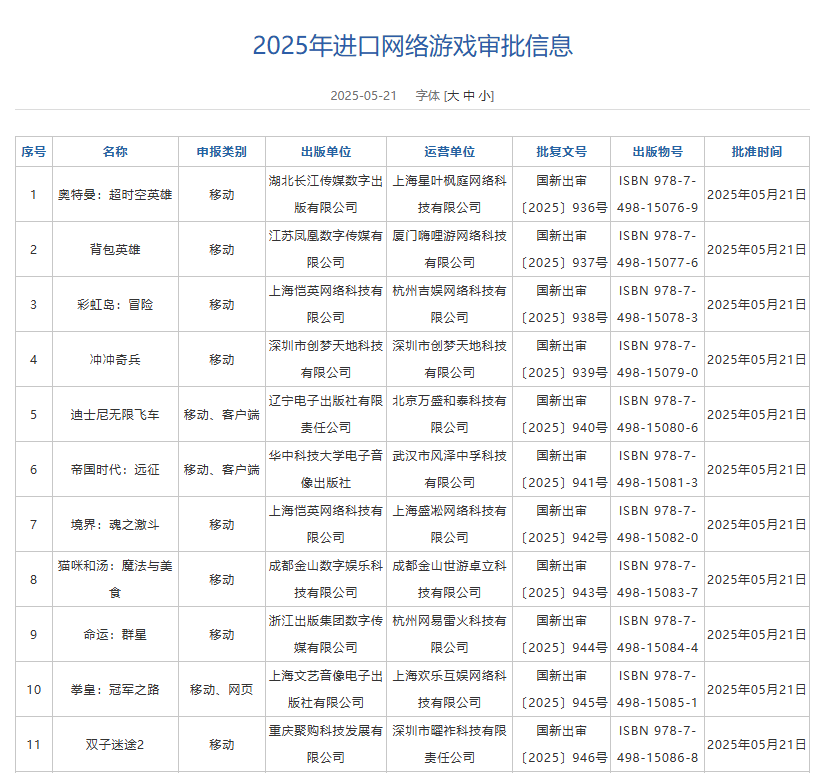
Task: Click the 批准时间 column header
Action: tap(756, 151)
